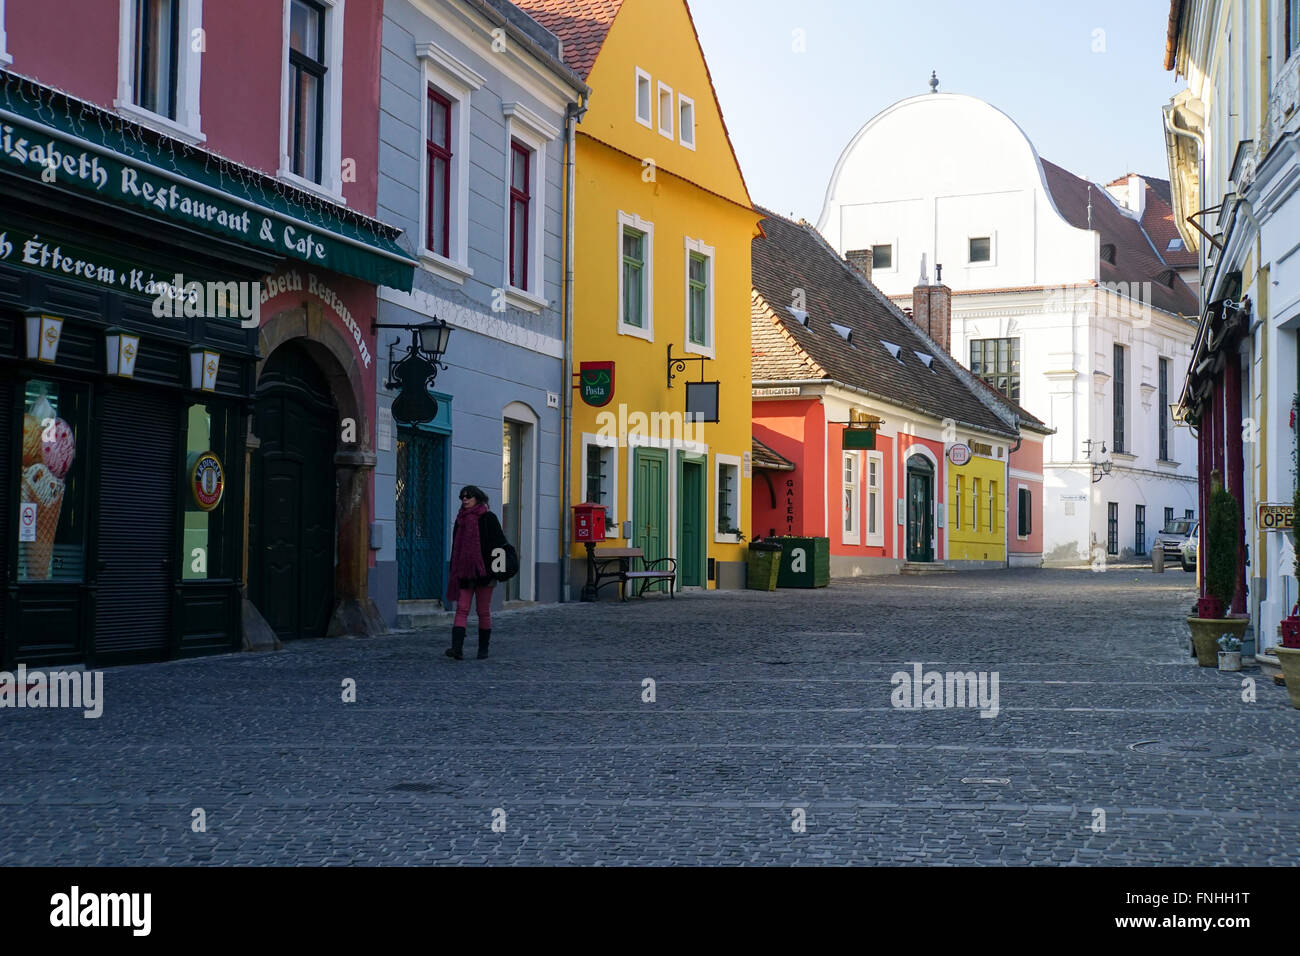Click the red mailbox by the yellow house
Screen dimensions: 1300x956
(589, 523)
